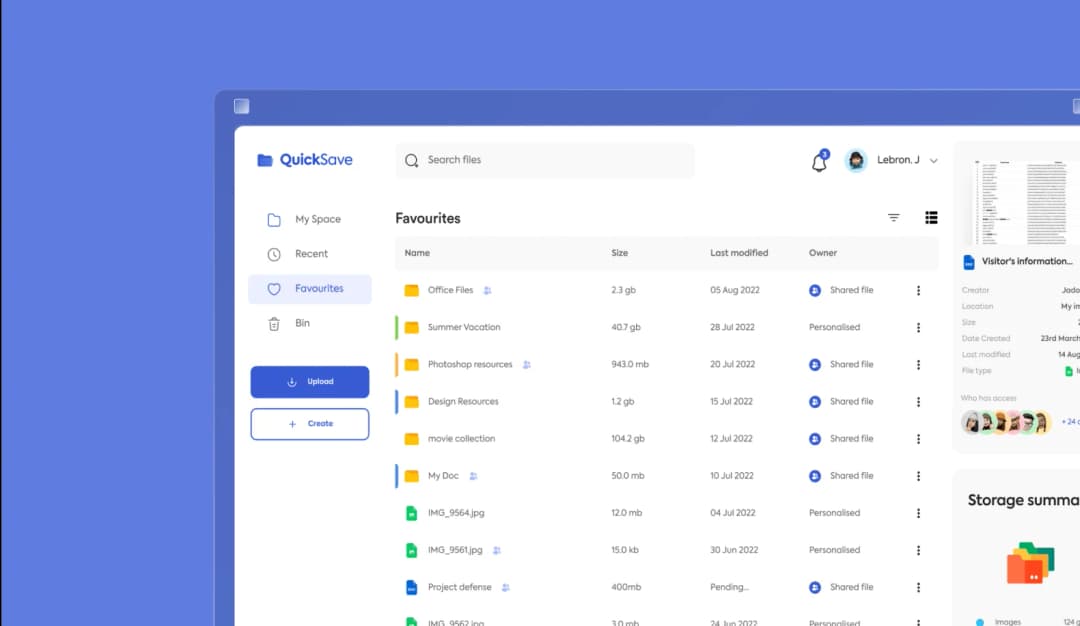Click the yellow folder icon for movie collection
Screen dimensions: 1080x626
(x=411, y=438)
